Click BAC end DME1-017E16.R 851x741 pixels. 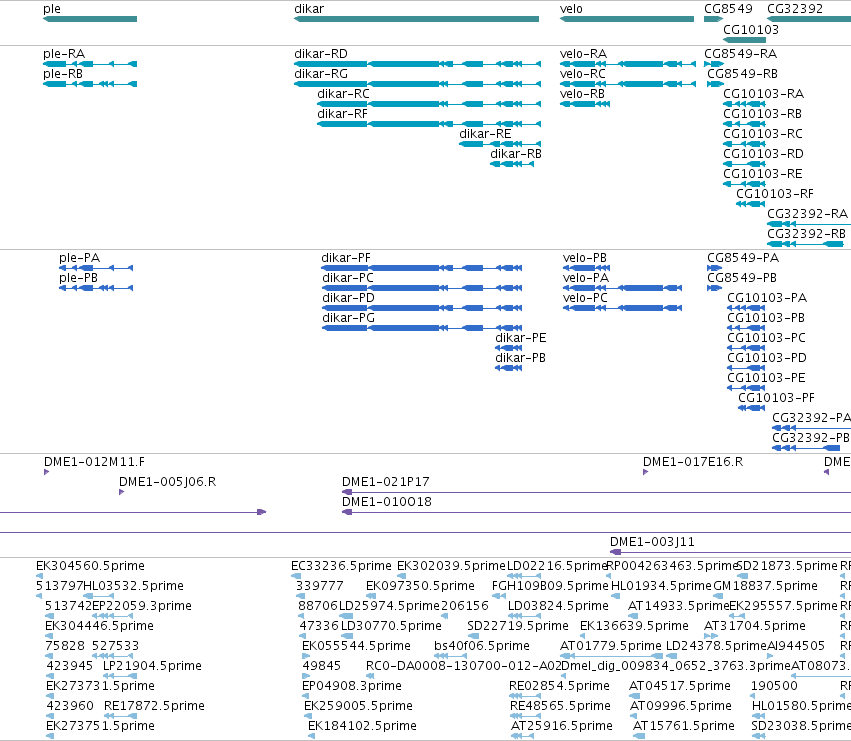[x=693, y=462]
